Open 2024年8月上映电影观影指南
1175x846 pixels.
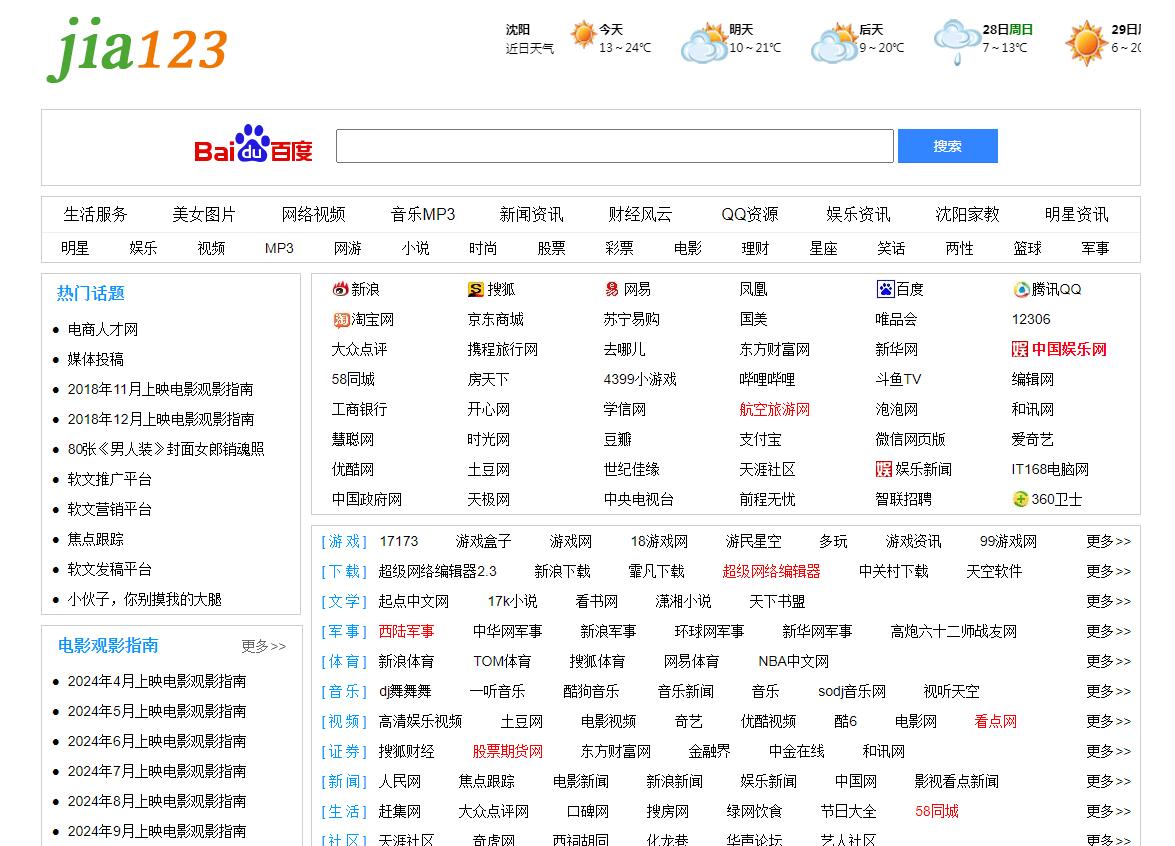click(x=157, y=801)
